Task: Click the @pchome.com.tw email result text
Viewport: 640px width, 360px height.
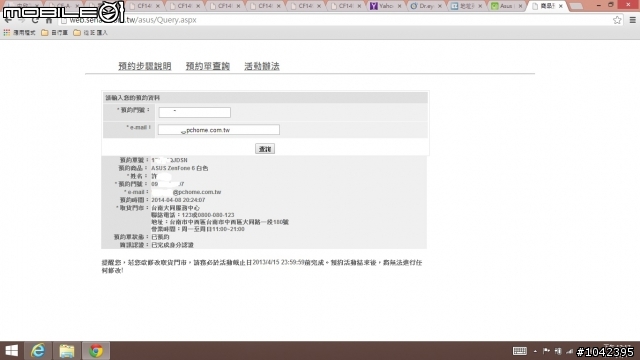Action: (x=197, y=192)
